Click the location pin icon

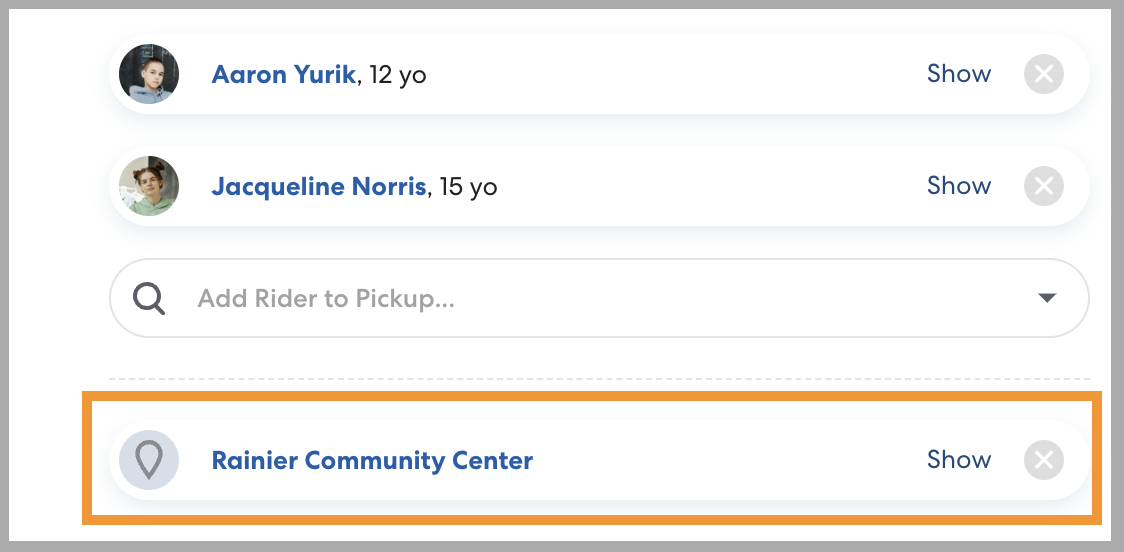[x=149, y=460]
